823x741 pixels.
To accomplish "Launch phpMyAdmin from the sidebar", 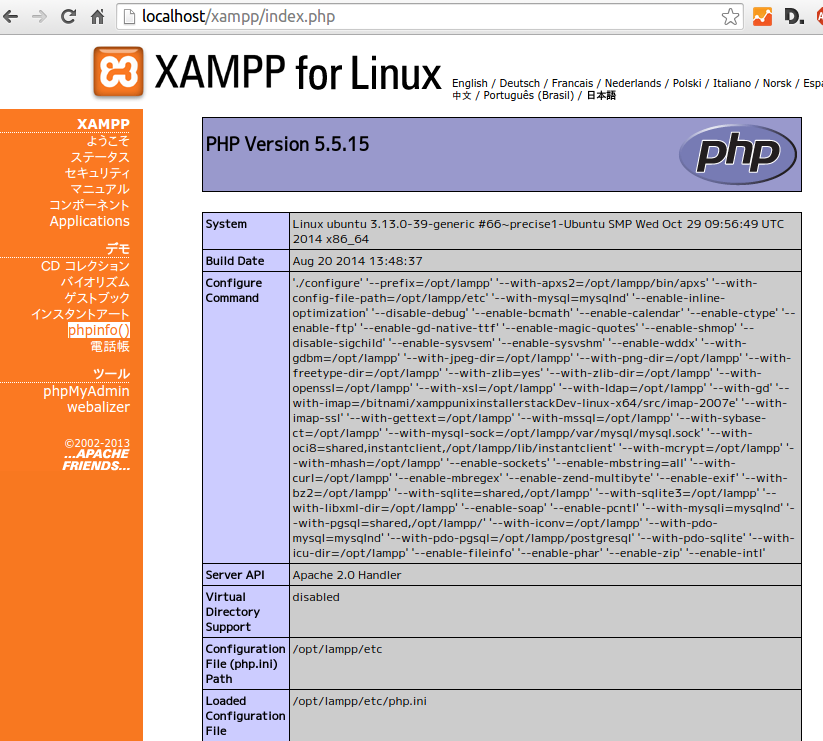I will click(x=87, y=391).
